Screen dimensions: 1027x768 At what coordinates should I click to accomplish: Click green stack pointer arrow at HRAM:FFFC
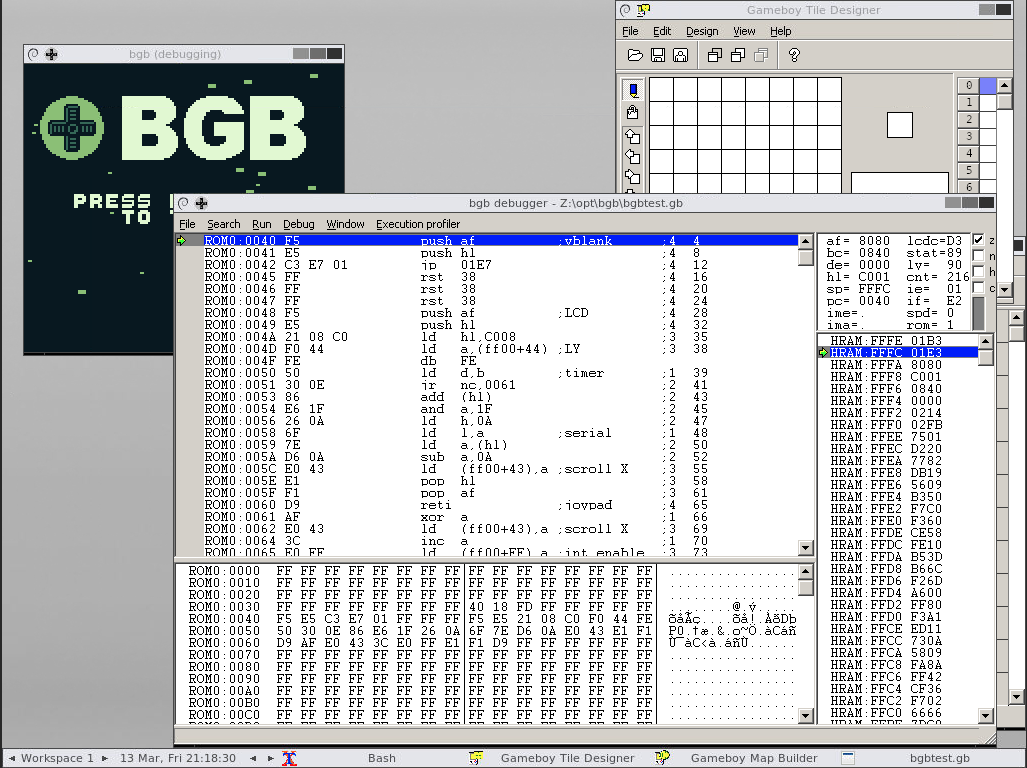pyautogui.click(x=823, y=353)
